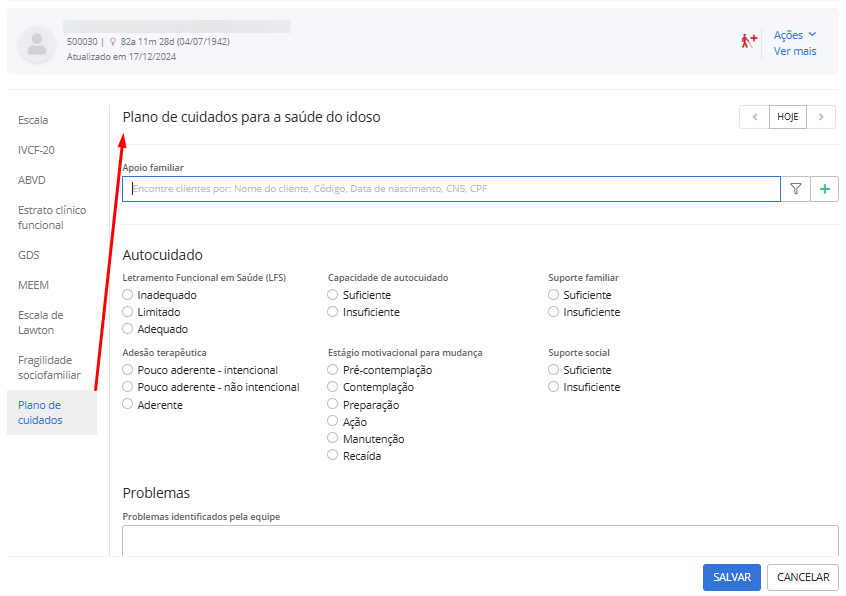846x596 pixels.
Task: Go to previous date arrow
Action: [754, 117]
